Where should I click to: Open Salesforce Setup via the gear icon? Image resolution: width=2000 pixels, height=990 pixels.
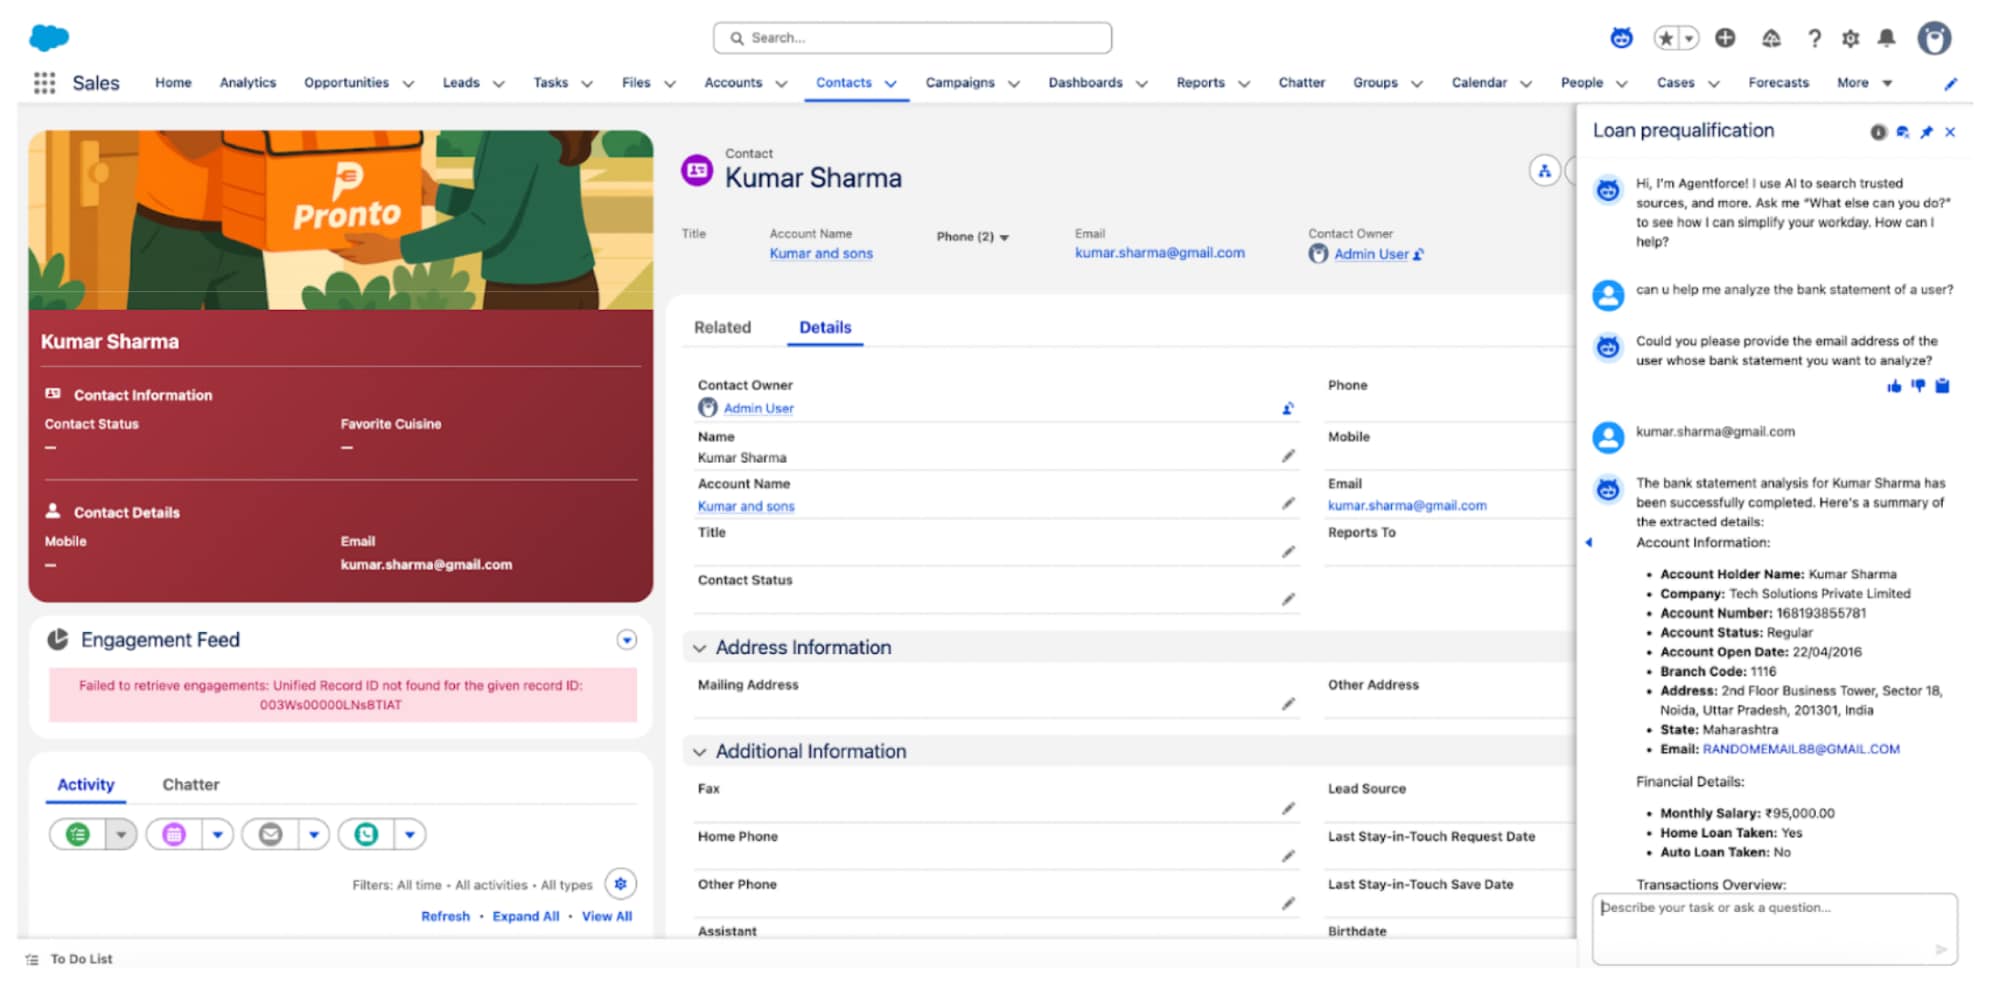coord(1850,38)
